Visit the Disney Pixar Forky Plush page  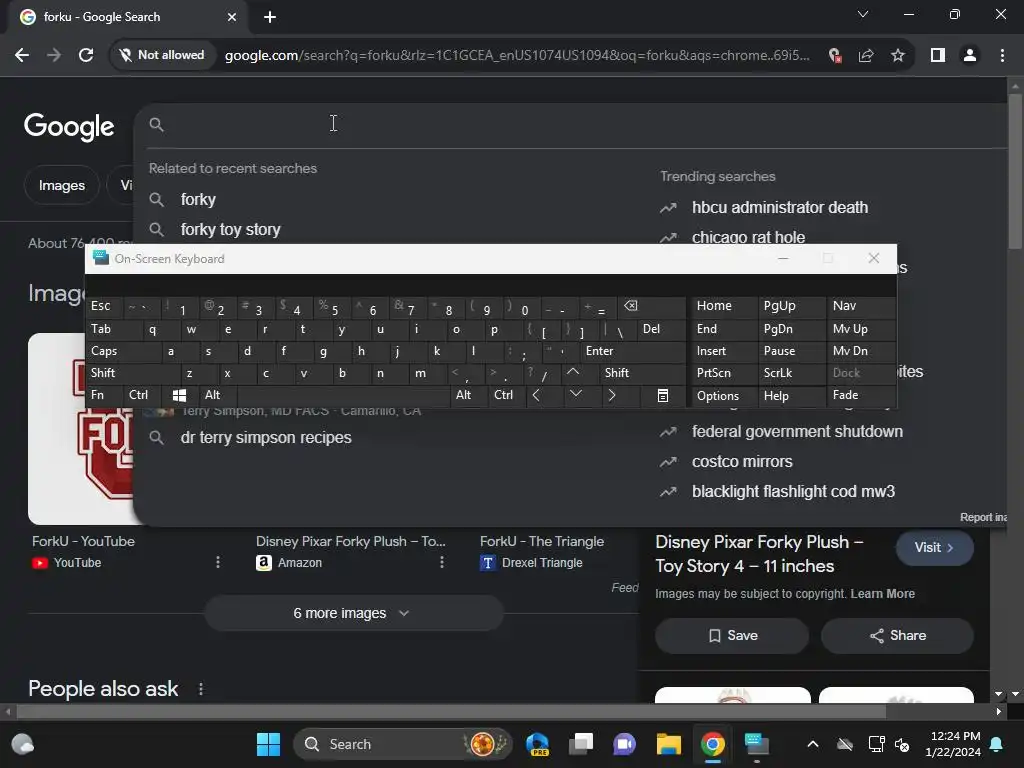click(934, 548)
